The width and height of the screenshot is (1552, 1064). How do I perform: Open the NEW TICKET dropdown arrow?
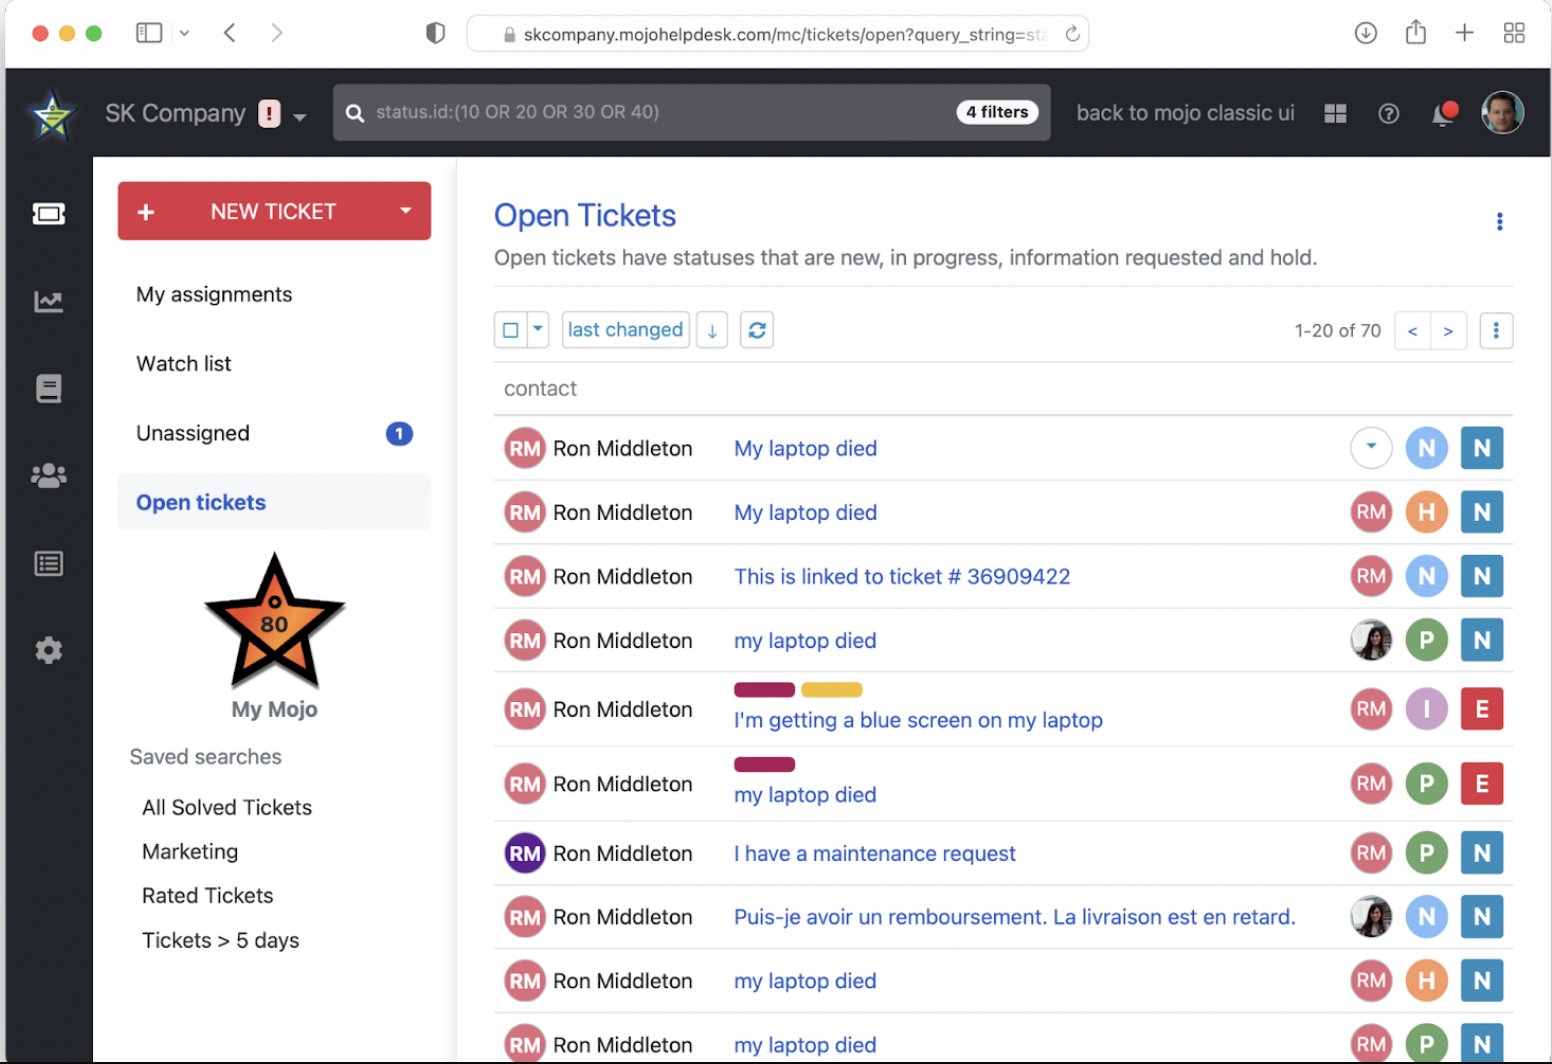[x=405, y=211]
